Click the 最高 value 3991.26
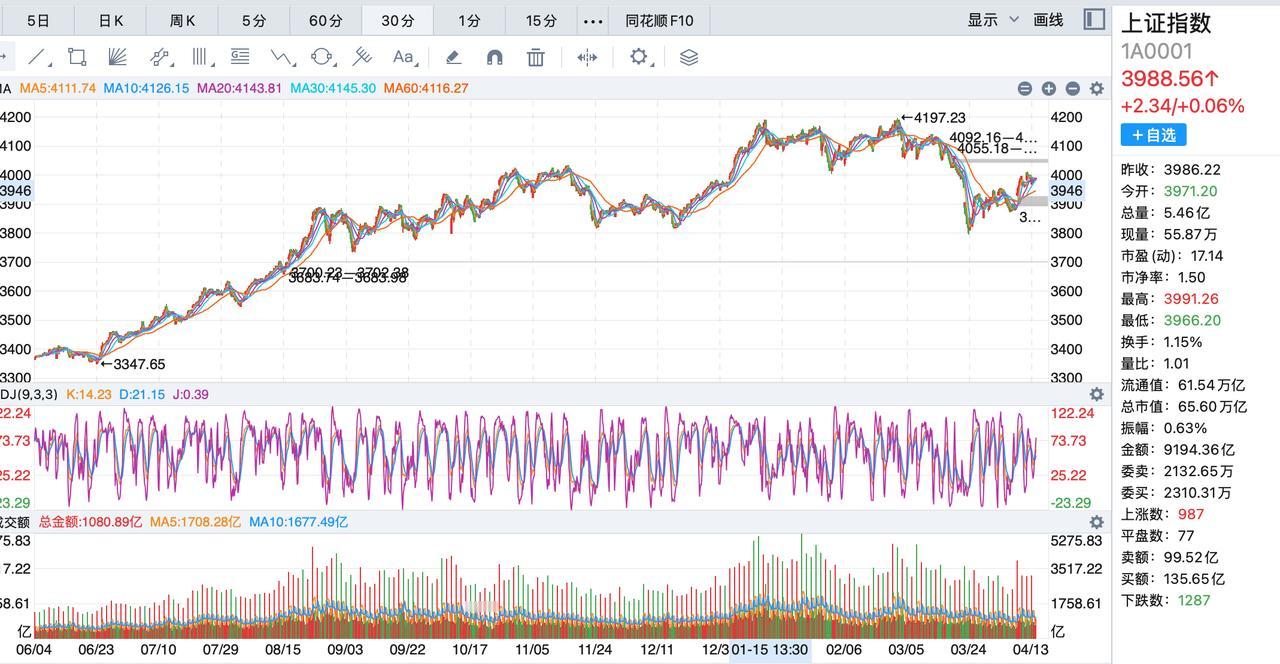 click(x=1191, y=298)
